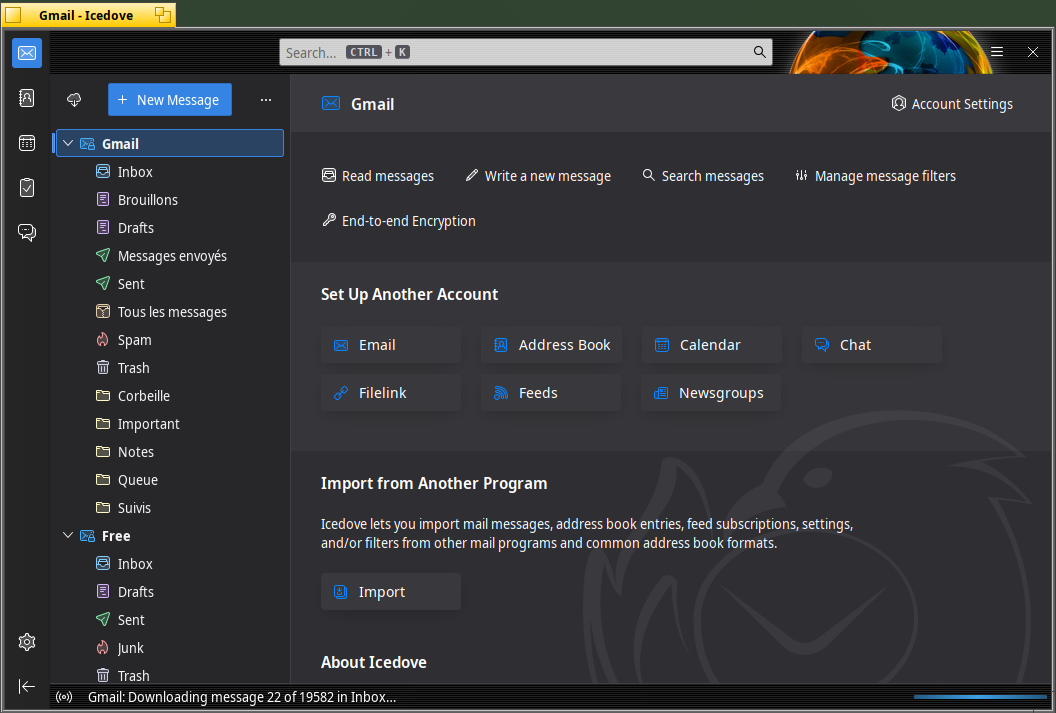Open the Calendar space in sidebar
Image resolution: width=1056 pixels, height=713 pixels.
[27, 143]
